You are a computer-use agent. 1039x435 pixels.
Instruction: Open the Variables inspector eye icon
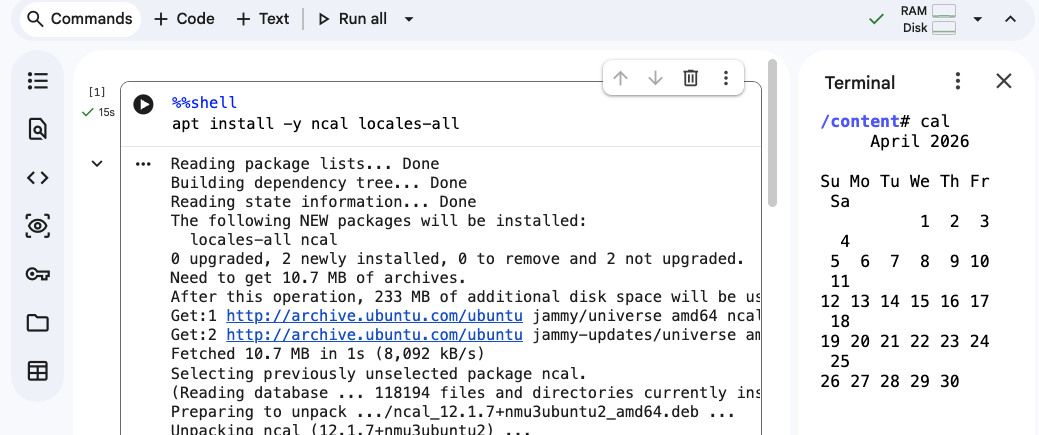tap(38, 226)
